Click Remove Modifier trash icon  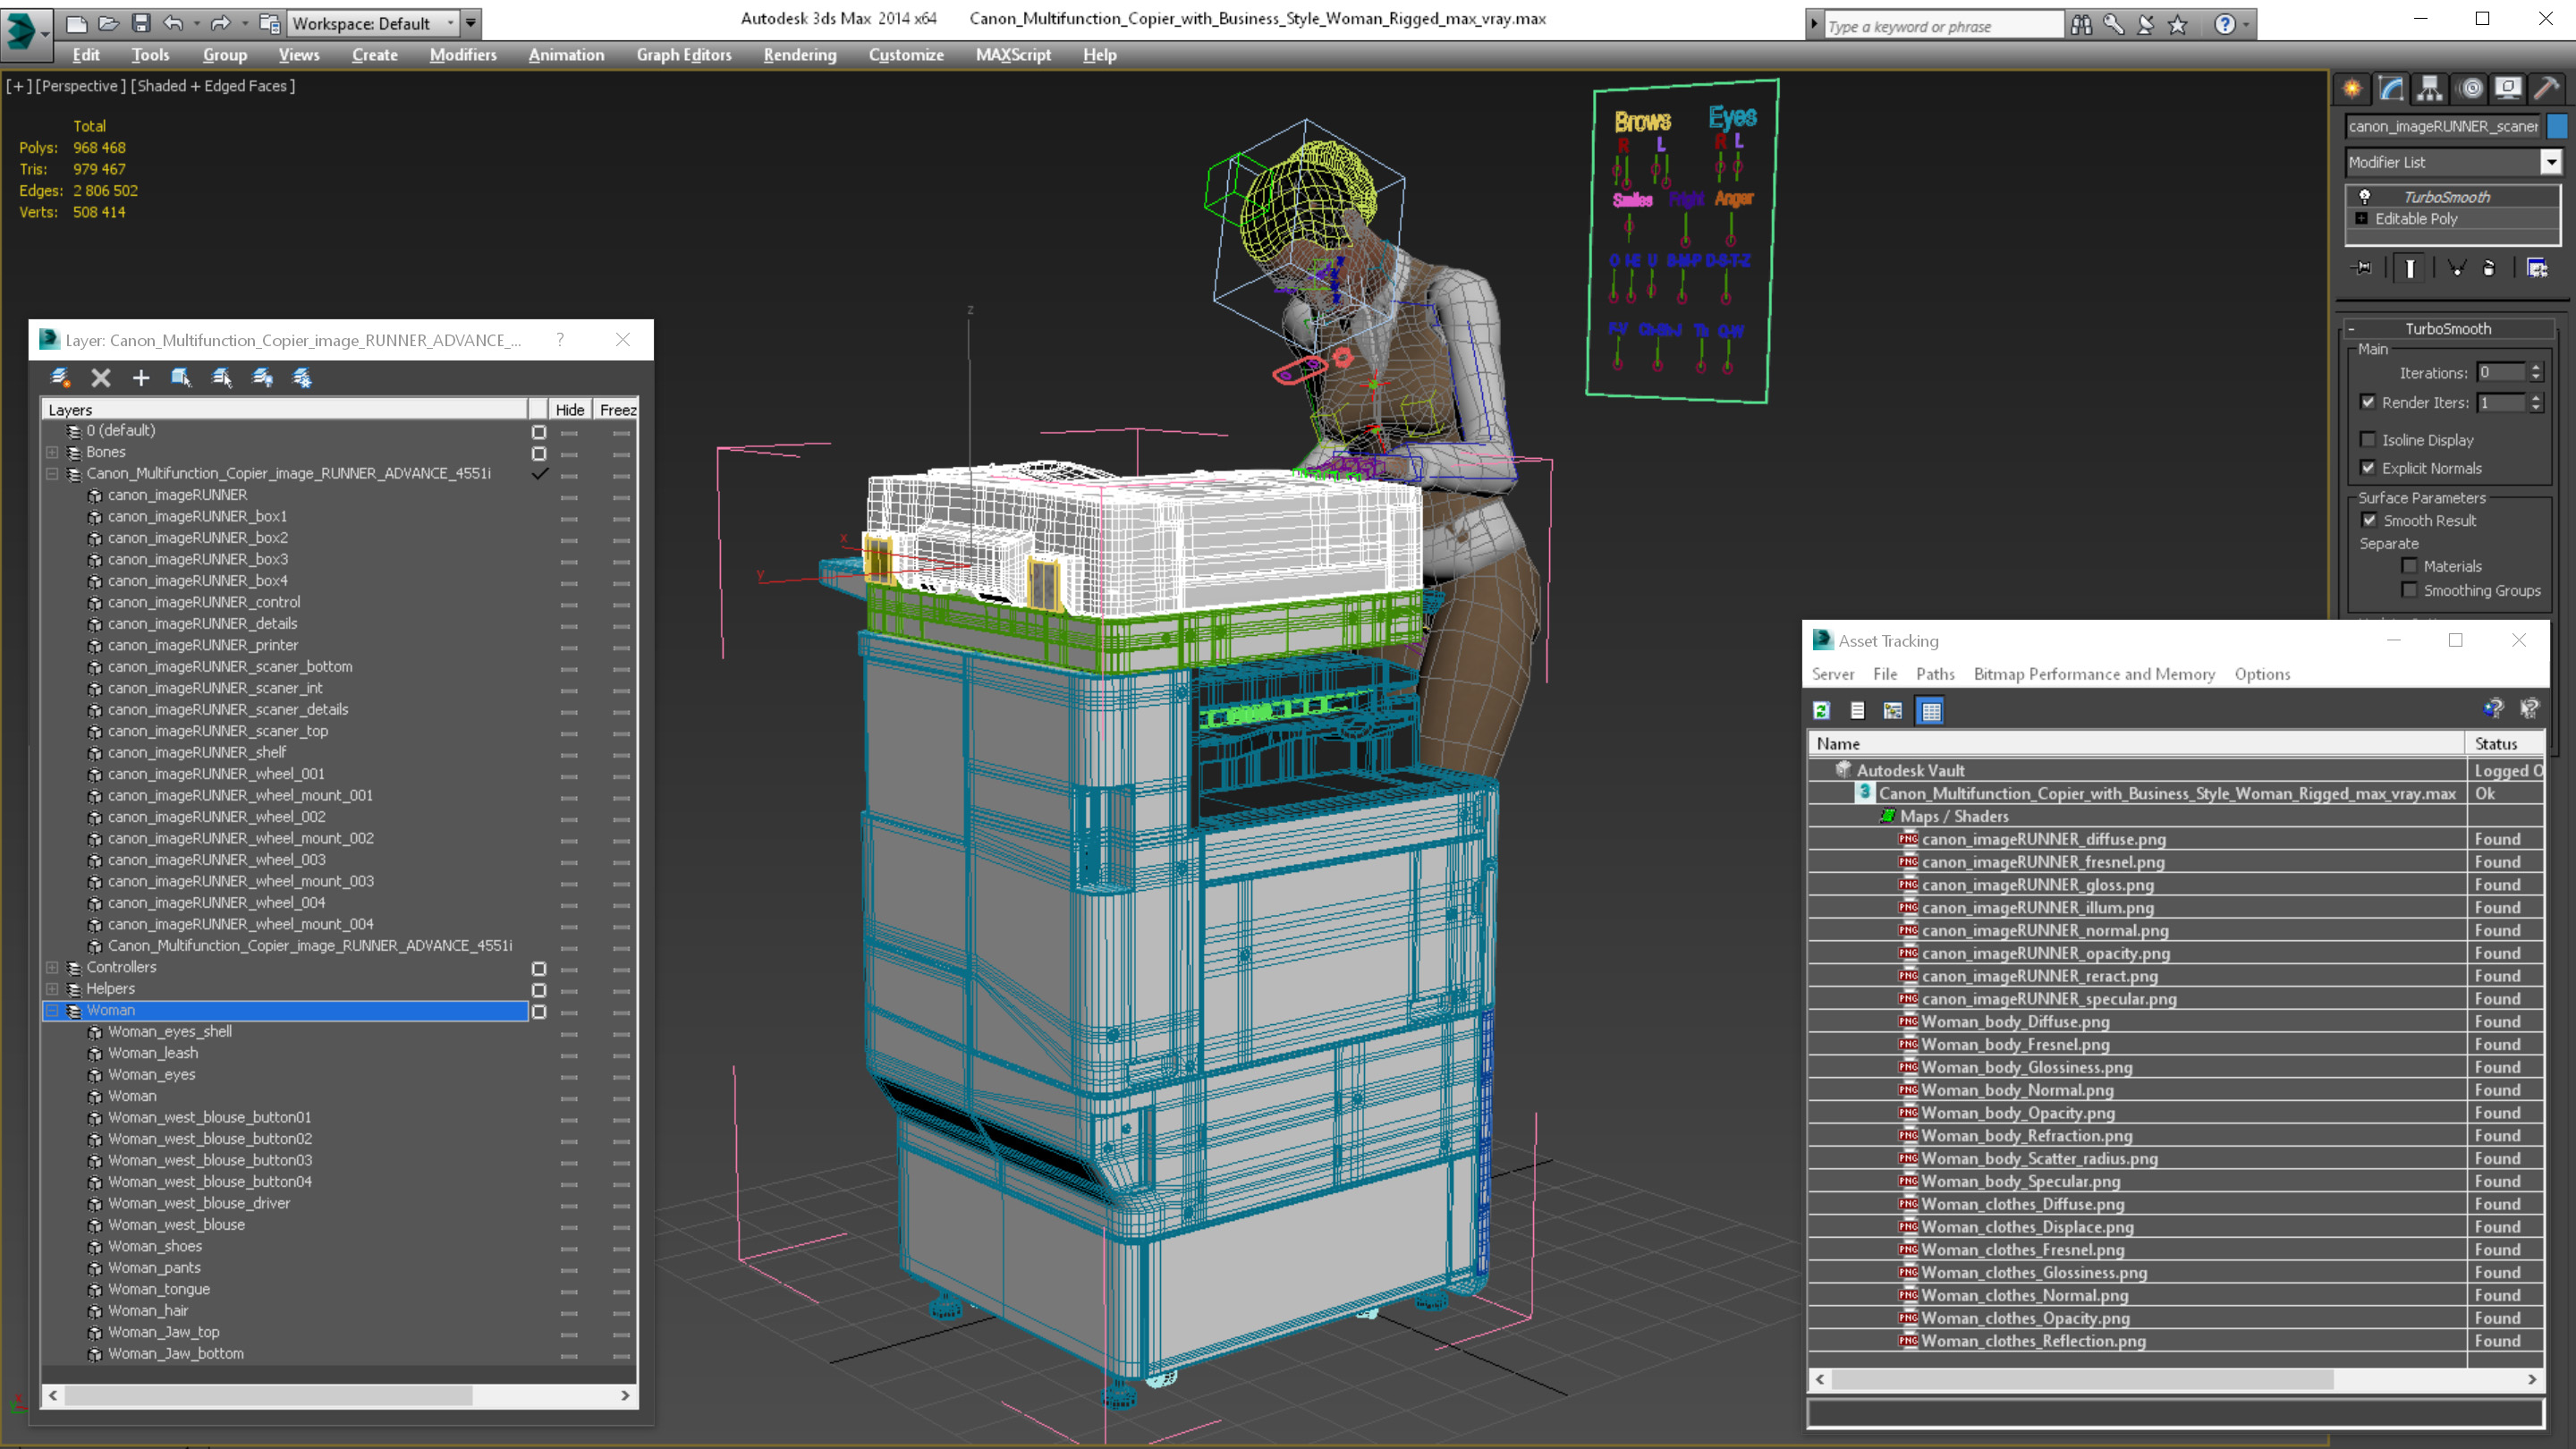pyautogui.click(x=2489, y=268)
